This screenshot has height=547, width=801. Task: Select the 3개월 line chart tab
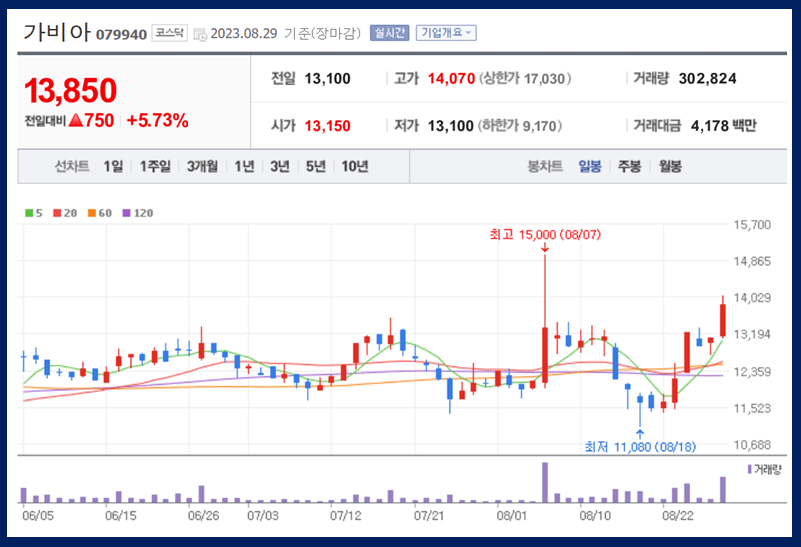click(202, 167)
